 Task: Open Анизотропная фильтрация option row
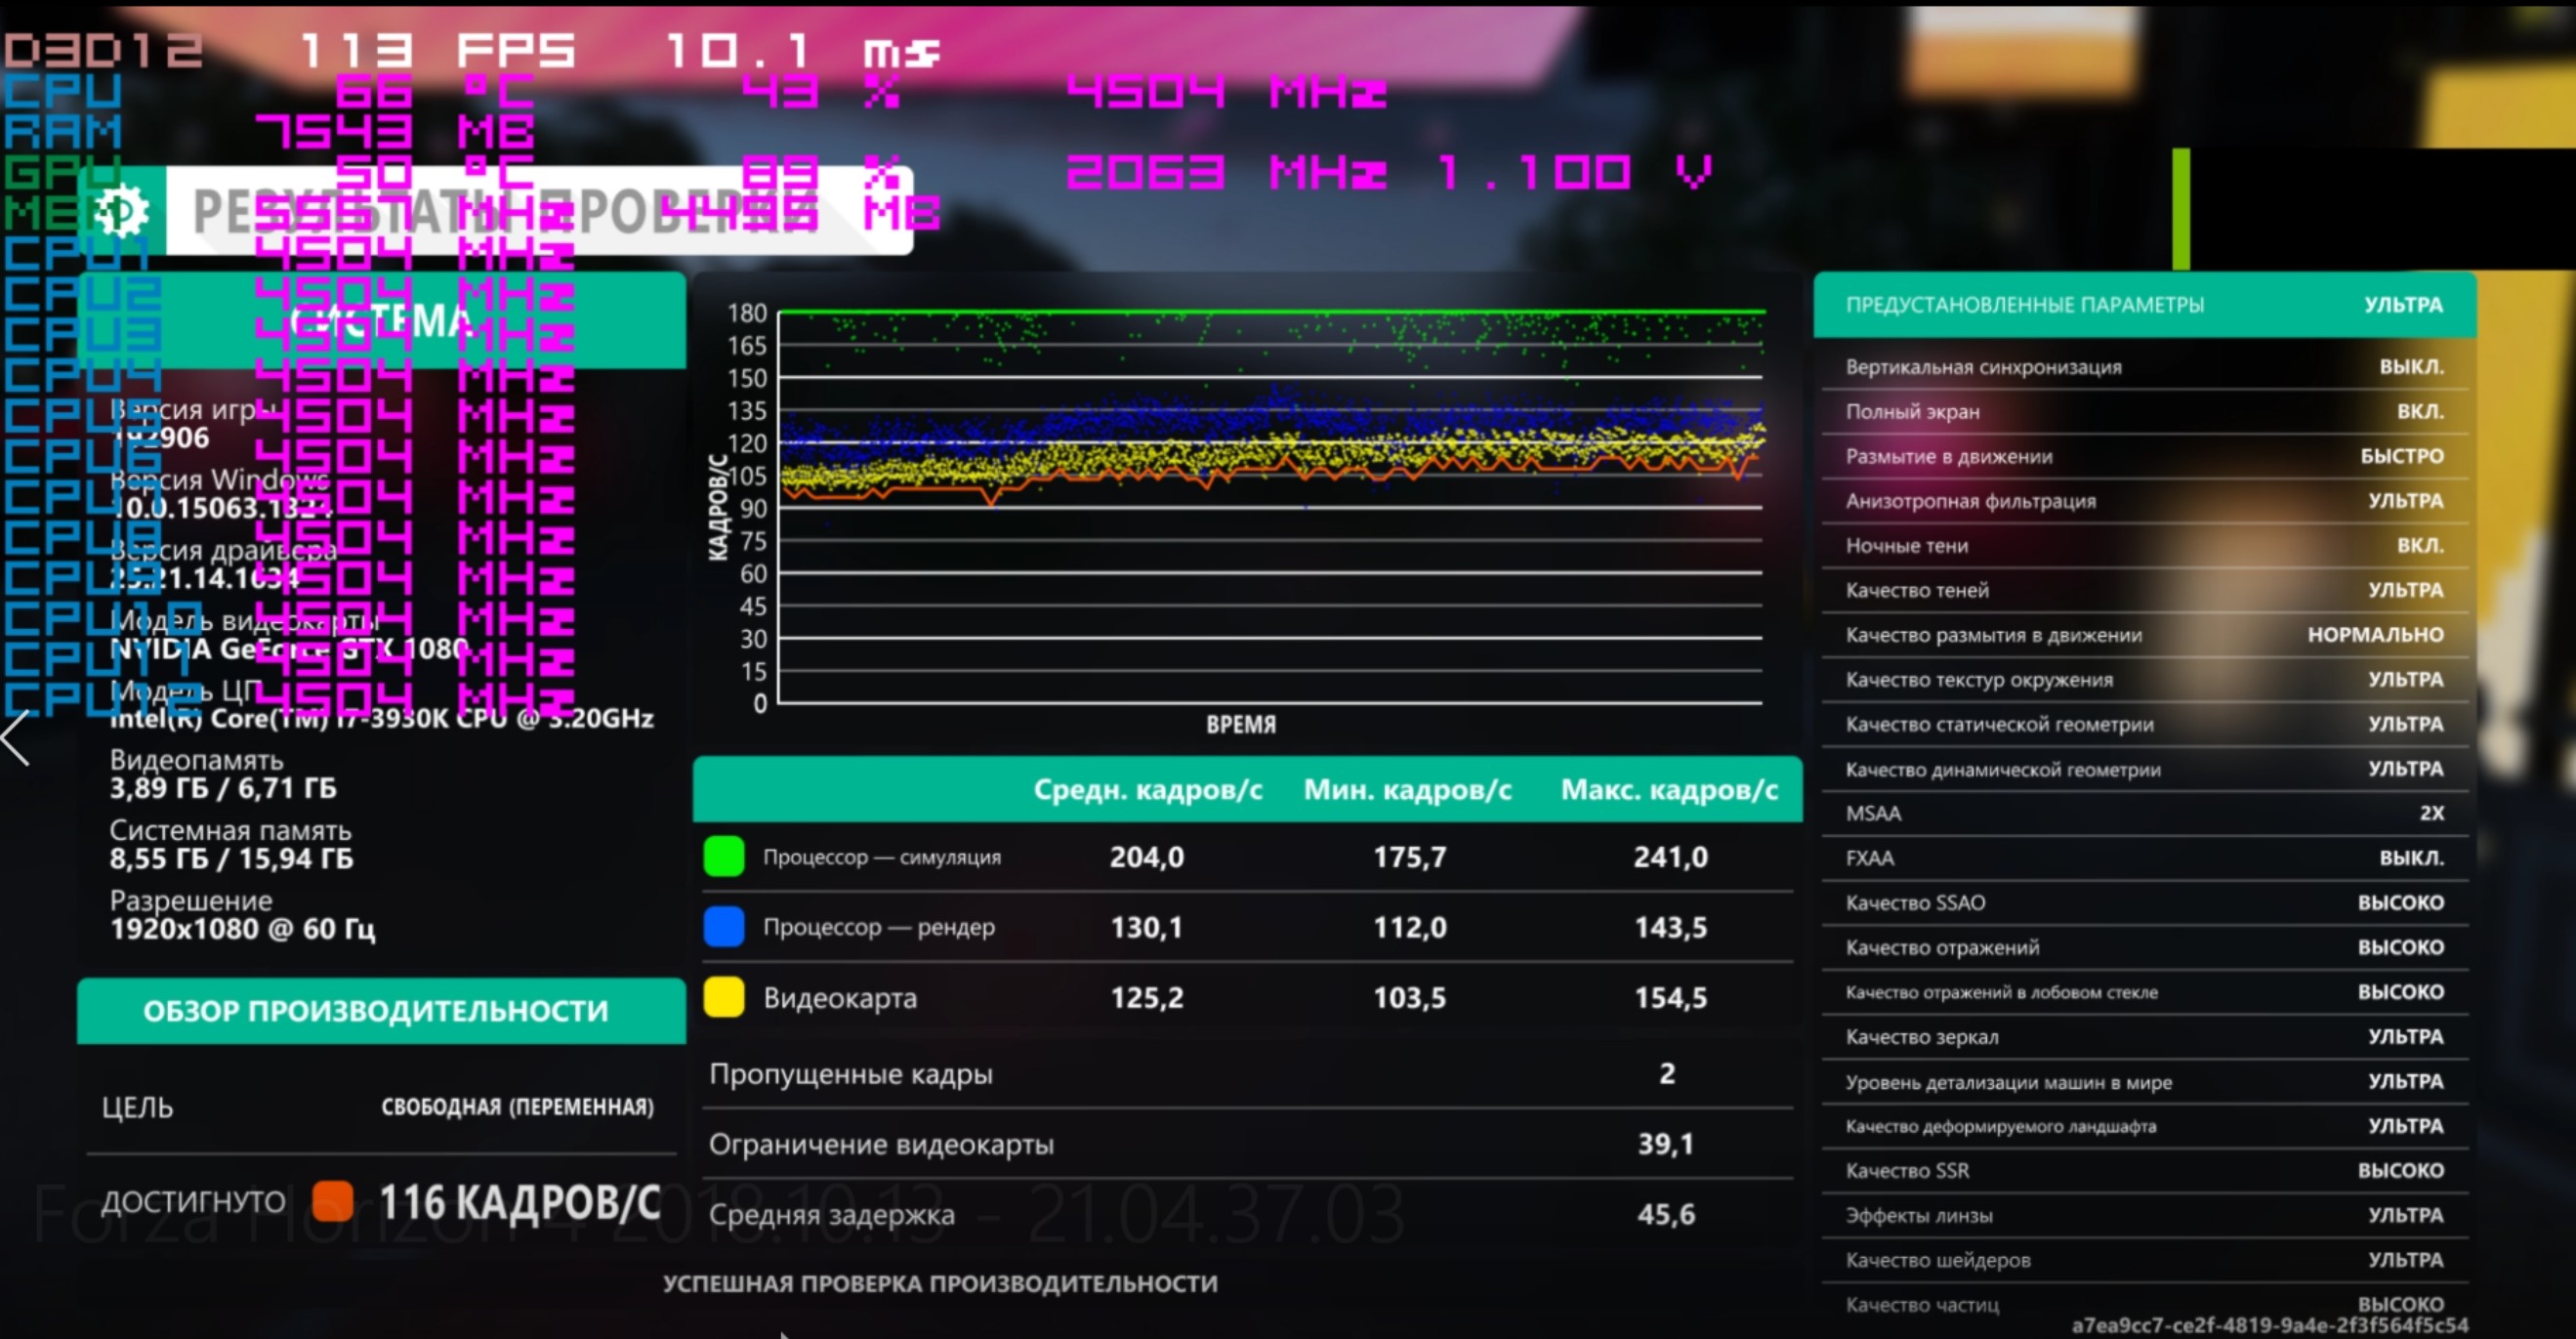pos(2143,501)
